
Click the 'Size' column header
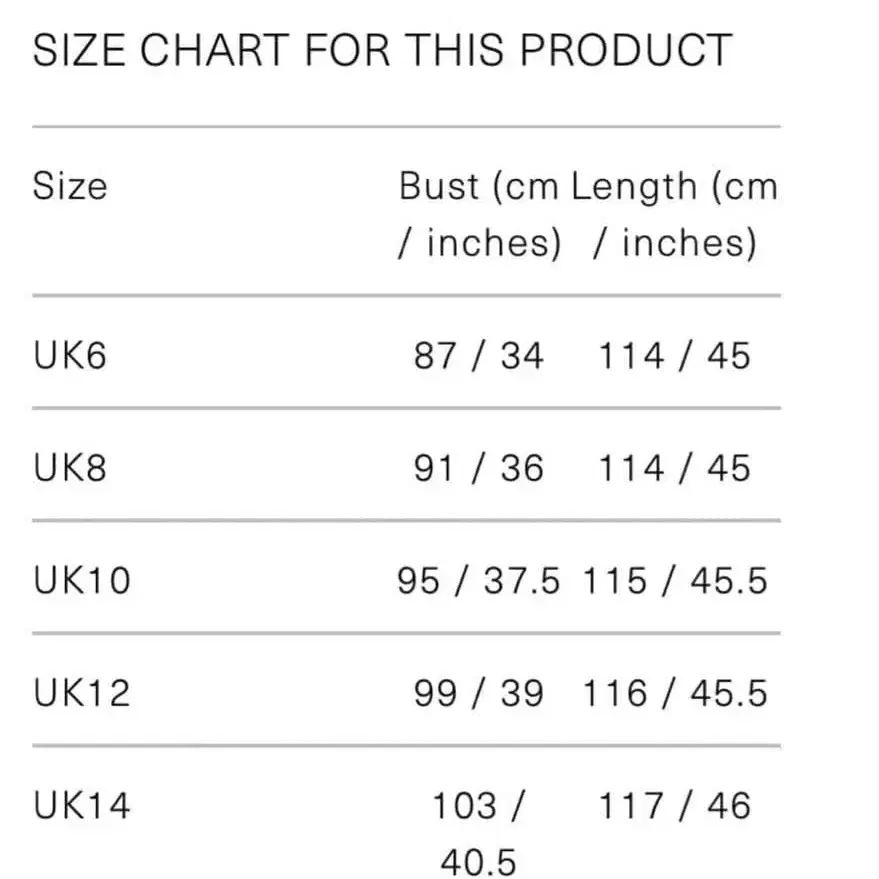pos(69,186)
